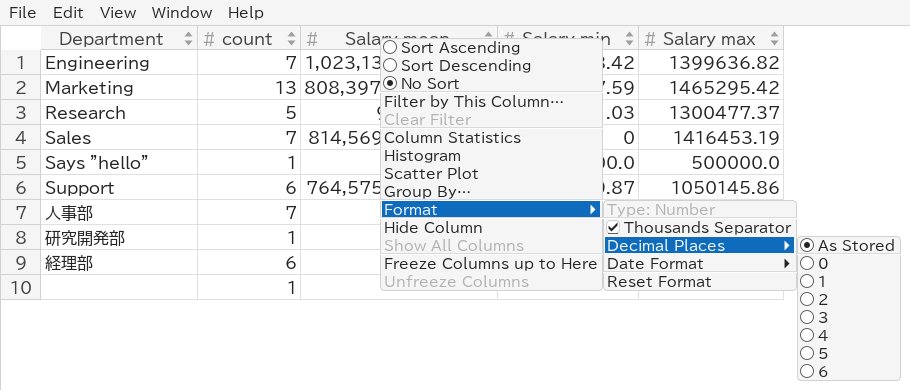The height and width of the screenshot is (390, 910).
Task: Select As Stored decimal option
Action: [849, 245]
